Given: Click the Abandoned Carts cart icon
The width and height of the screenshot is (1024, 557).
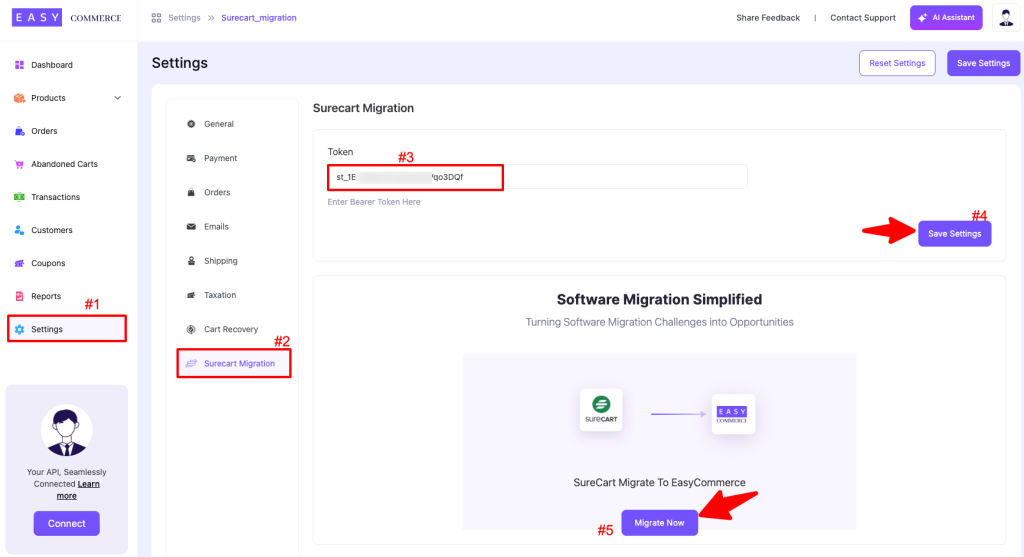Looking at the screenshot, I should click(20, 164).
